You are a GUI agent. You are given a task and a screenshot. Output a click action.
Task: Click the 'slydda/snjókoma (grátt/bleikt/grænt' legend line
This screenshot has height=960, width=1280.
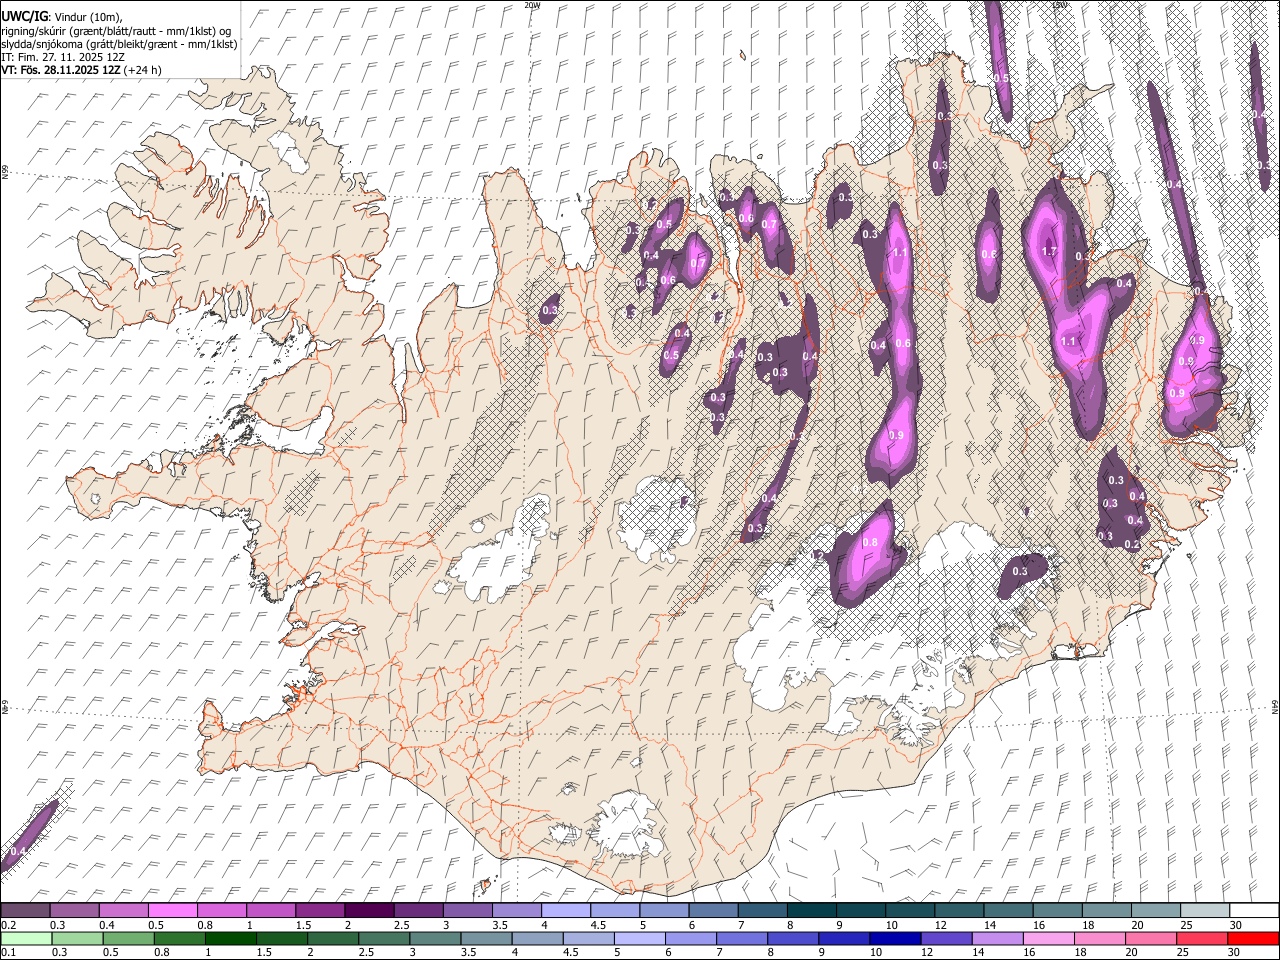click(119, 44)
